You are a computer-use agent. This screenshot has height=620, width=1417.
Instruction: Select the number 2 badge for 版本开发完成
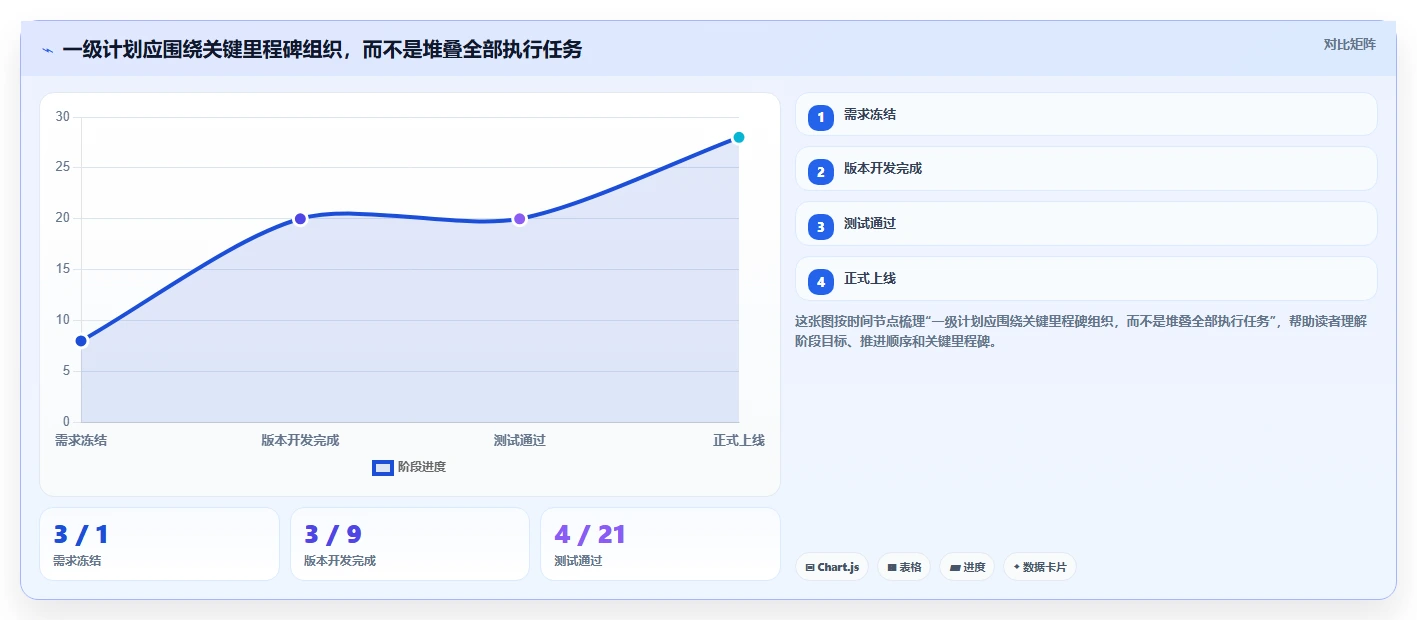coord(821,172)
